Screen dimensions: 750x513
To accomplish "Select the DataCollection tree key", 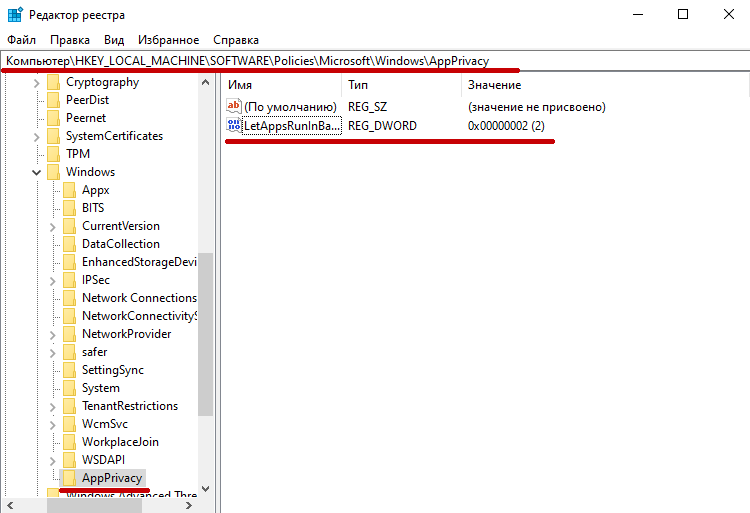I will pyautogui.click(x=121, y=244).
